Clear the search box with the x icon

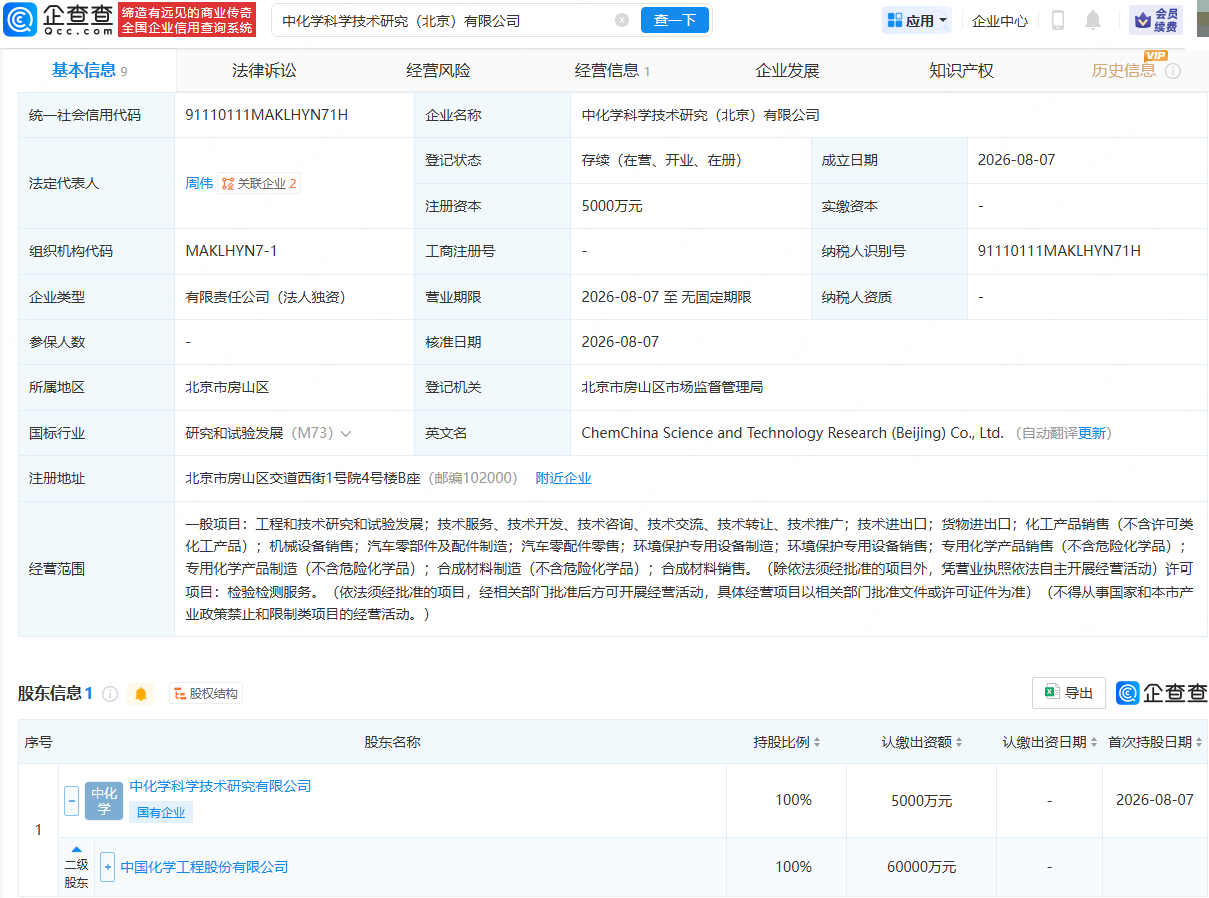[x=622, y=20]
